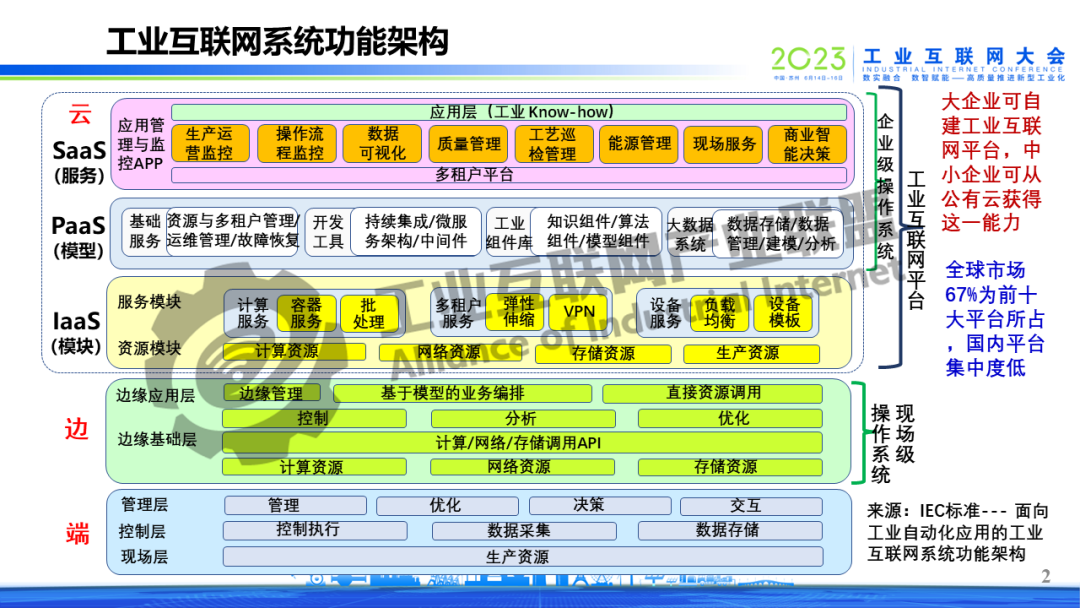Click the 数据采集 box in 控制层
Viewport: 1080px width, 608px height.
(517, 530)
